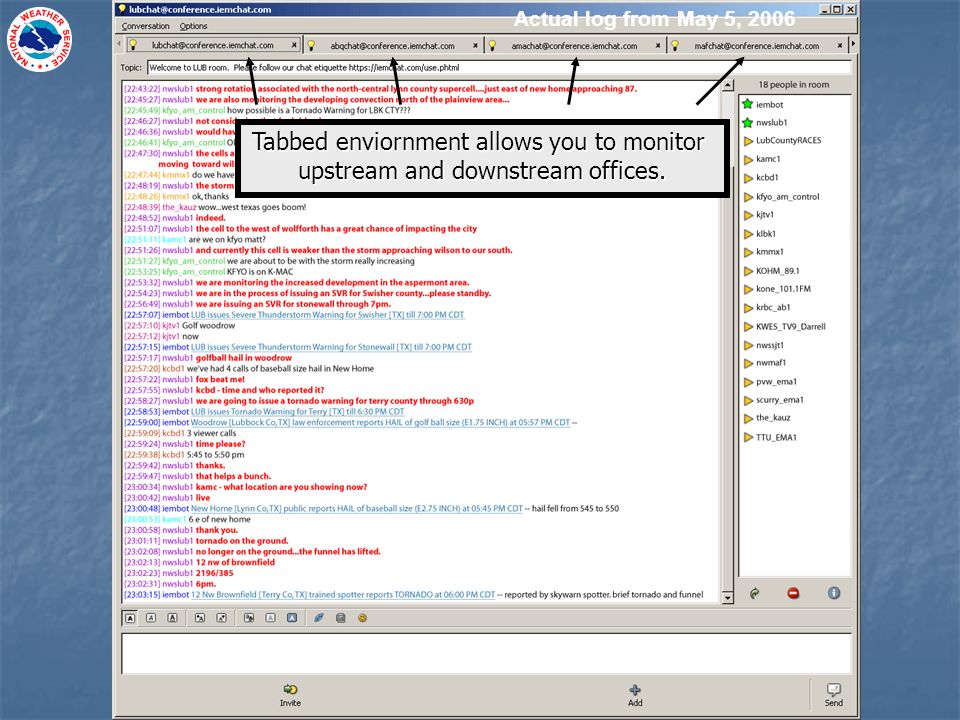Close the mafchat@conference.iemchat.com tab

point(839,45)
